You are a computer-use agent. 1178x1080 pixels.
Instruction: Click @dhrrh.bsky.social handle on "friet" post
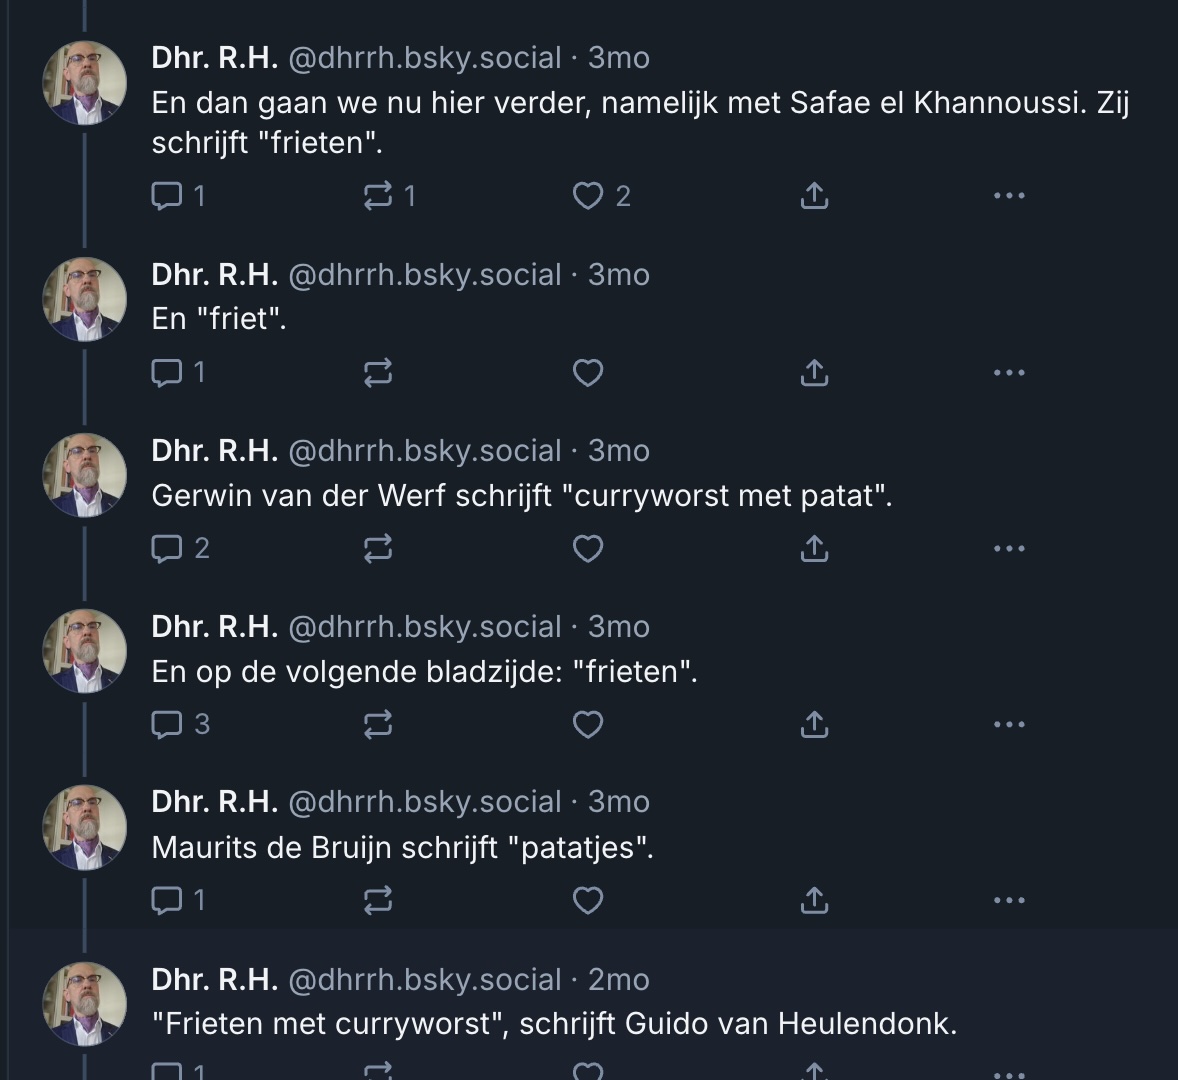(x=424, y=275)
